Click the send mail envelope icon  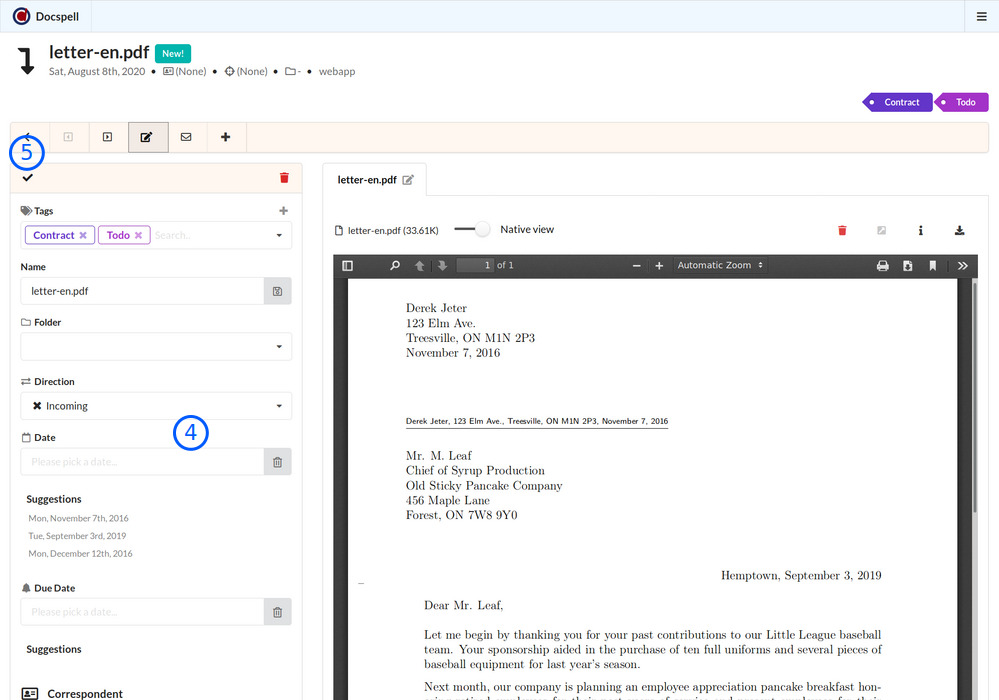coord(186,137)
